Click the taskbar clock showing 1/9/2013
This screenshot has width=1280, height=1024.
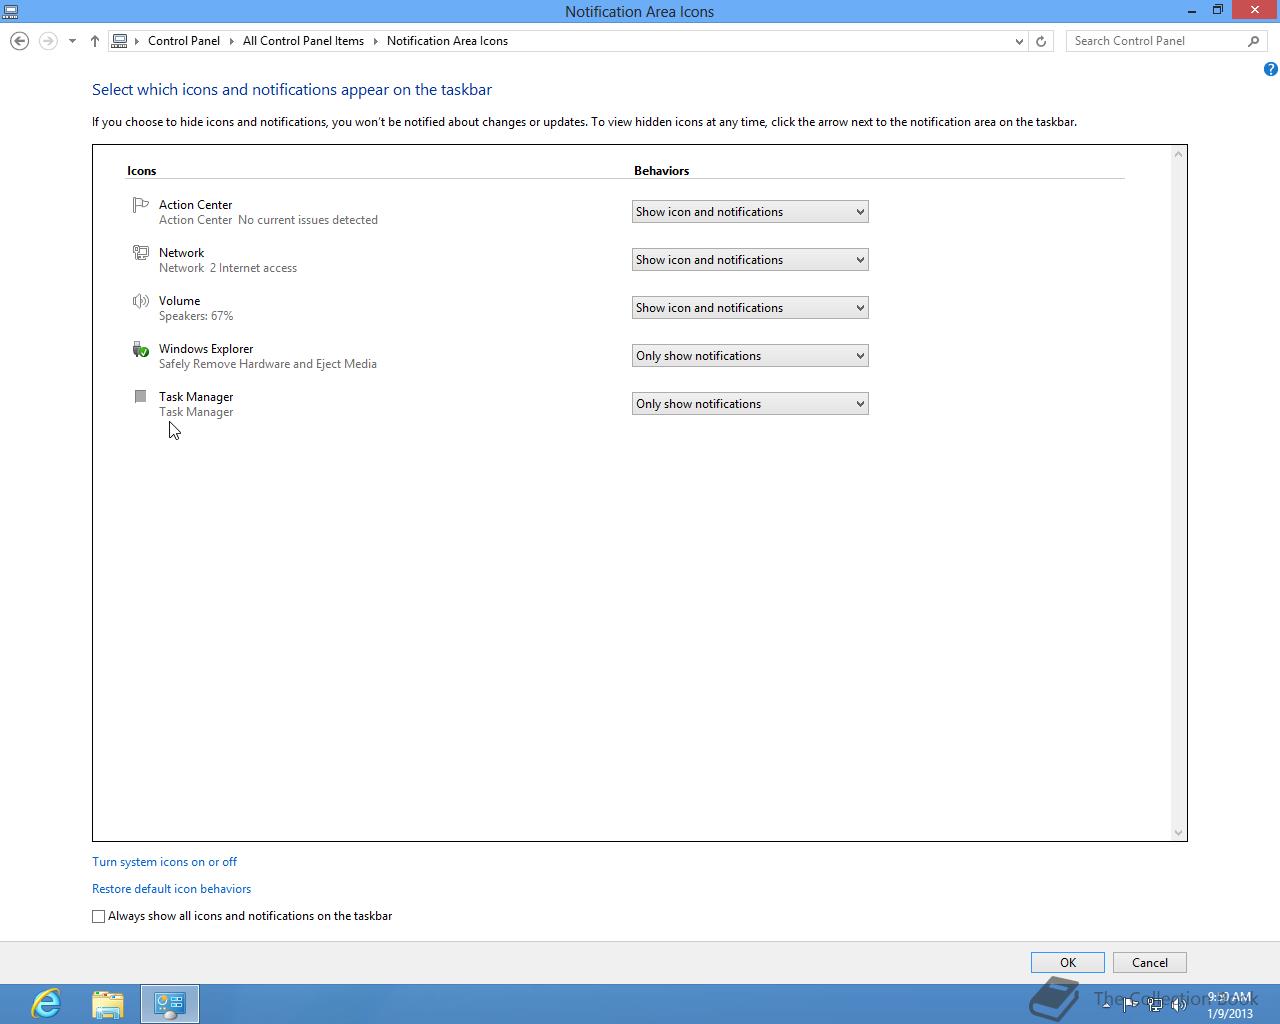(1229, 1005)
